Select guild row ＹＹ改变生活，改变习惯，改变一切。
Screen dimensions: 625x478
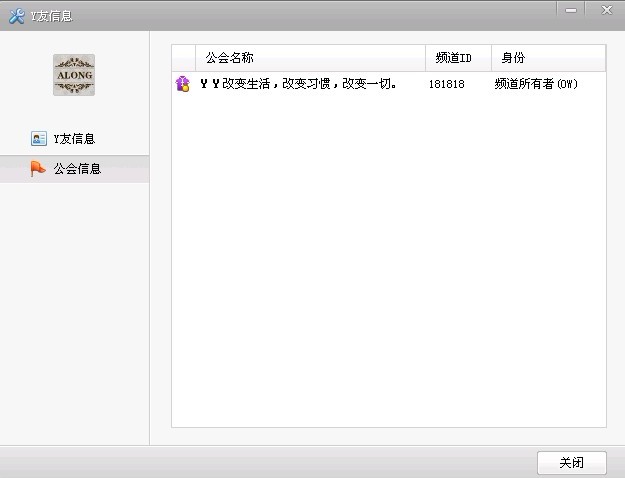(389, 84)
